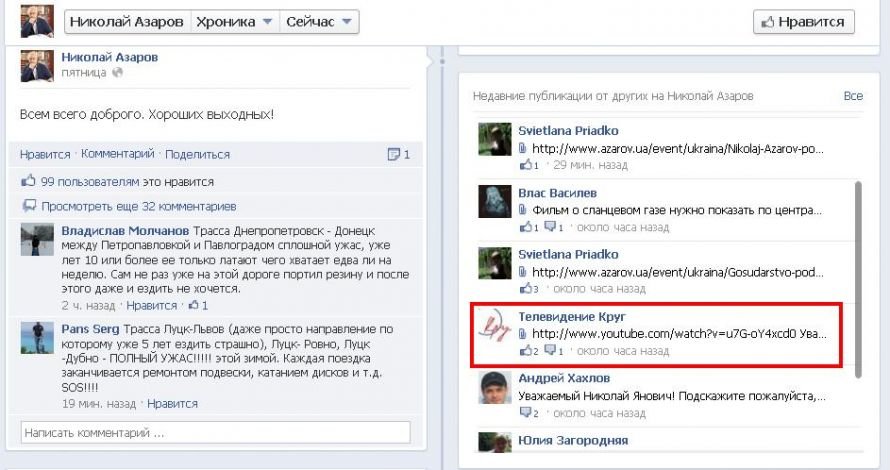
Task: Click Поделиться under the post
Action: click(x=197, y=155)
